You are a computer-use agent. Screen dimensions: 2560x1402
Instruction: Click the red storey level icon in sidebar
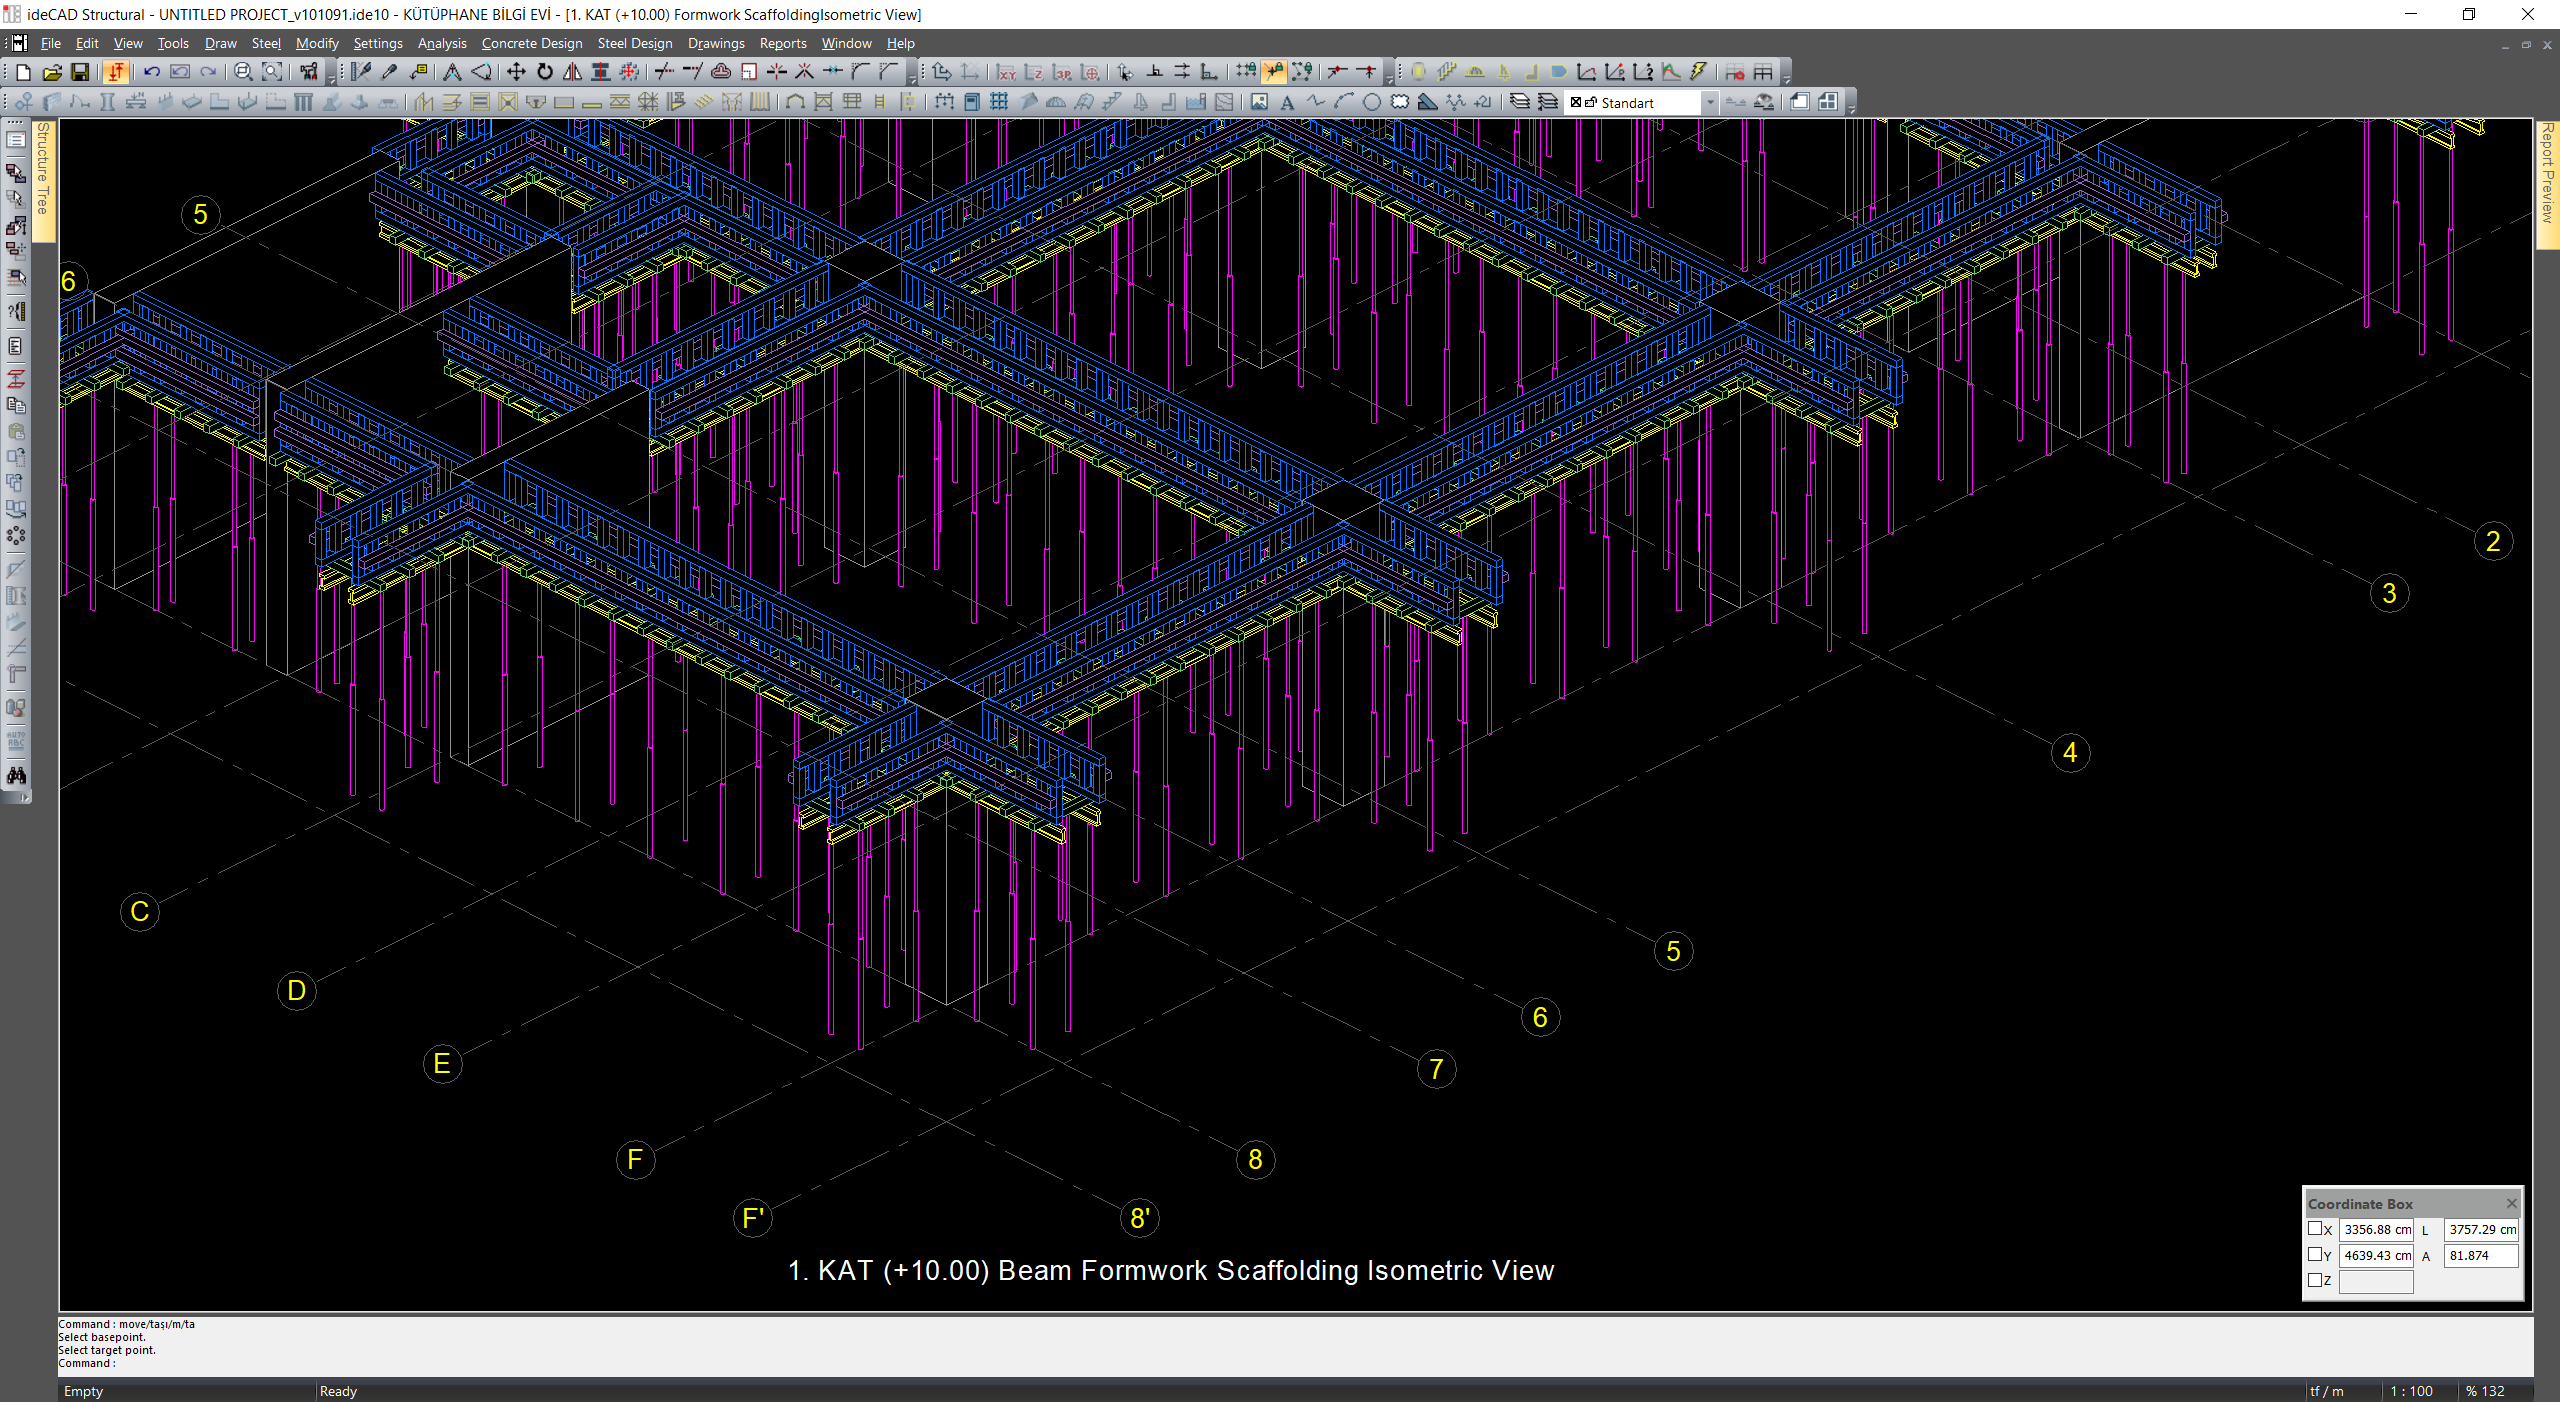point(16,379)
